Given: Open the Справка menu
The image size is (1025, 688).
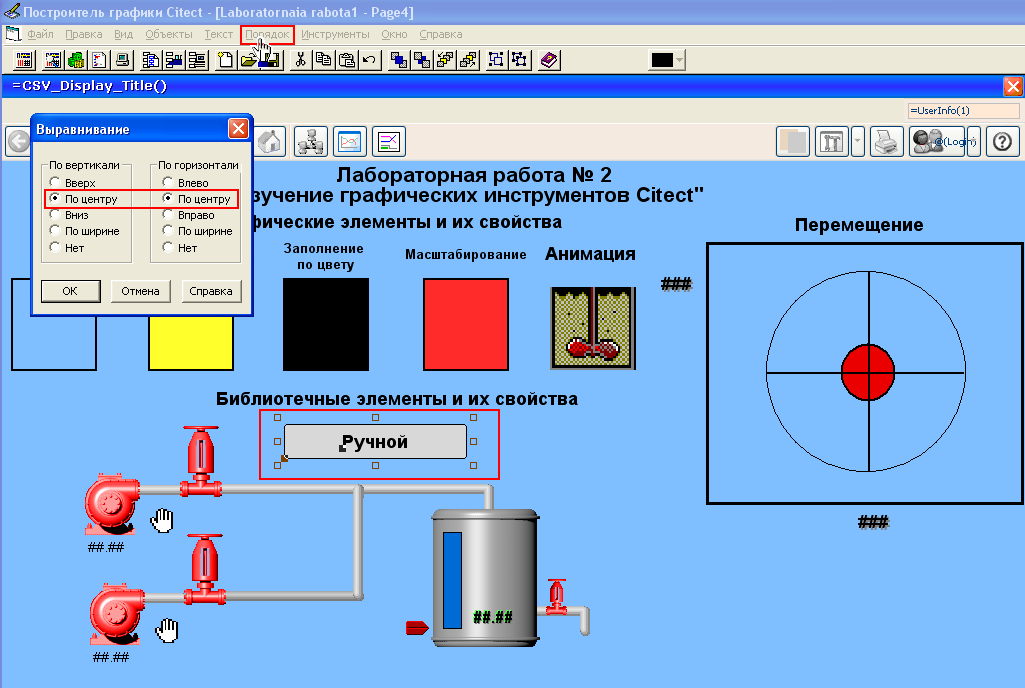Looking at the screenshot, I should click(x=441, y=34).
